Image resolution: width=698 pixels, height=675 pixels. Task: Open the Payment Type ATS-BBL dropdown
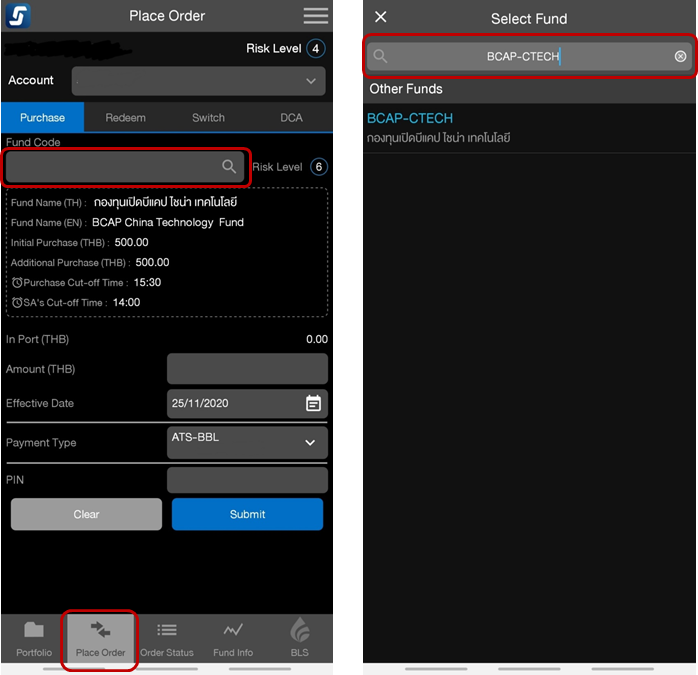[x=247, y=442]
